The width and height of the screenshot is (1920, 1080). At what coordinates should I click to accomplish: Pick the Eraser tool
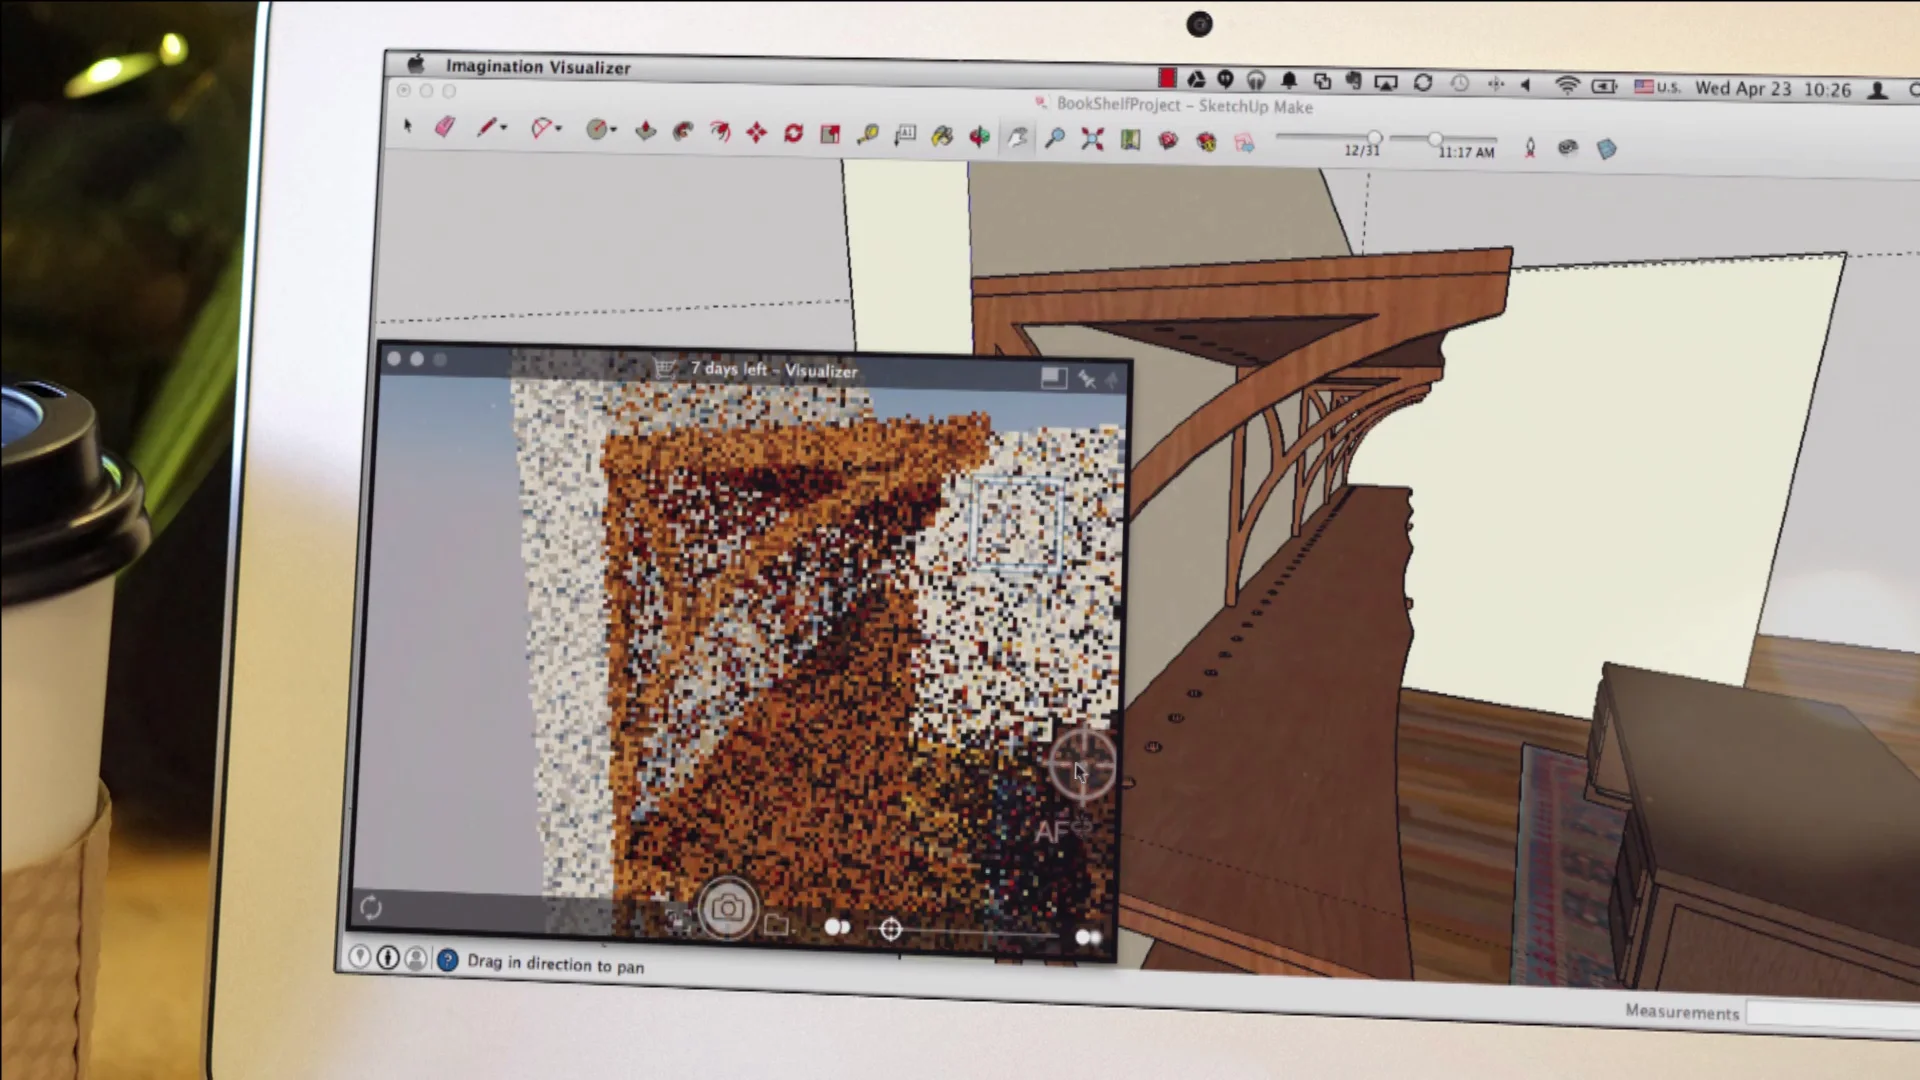point(444,126)
